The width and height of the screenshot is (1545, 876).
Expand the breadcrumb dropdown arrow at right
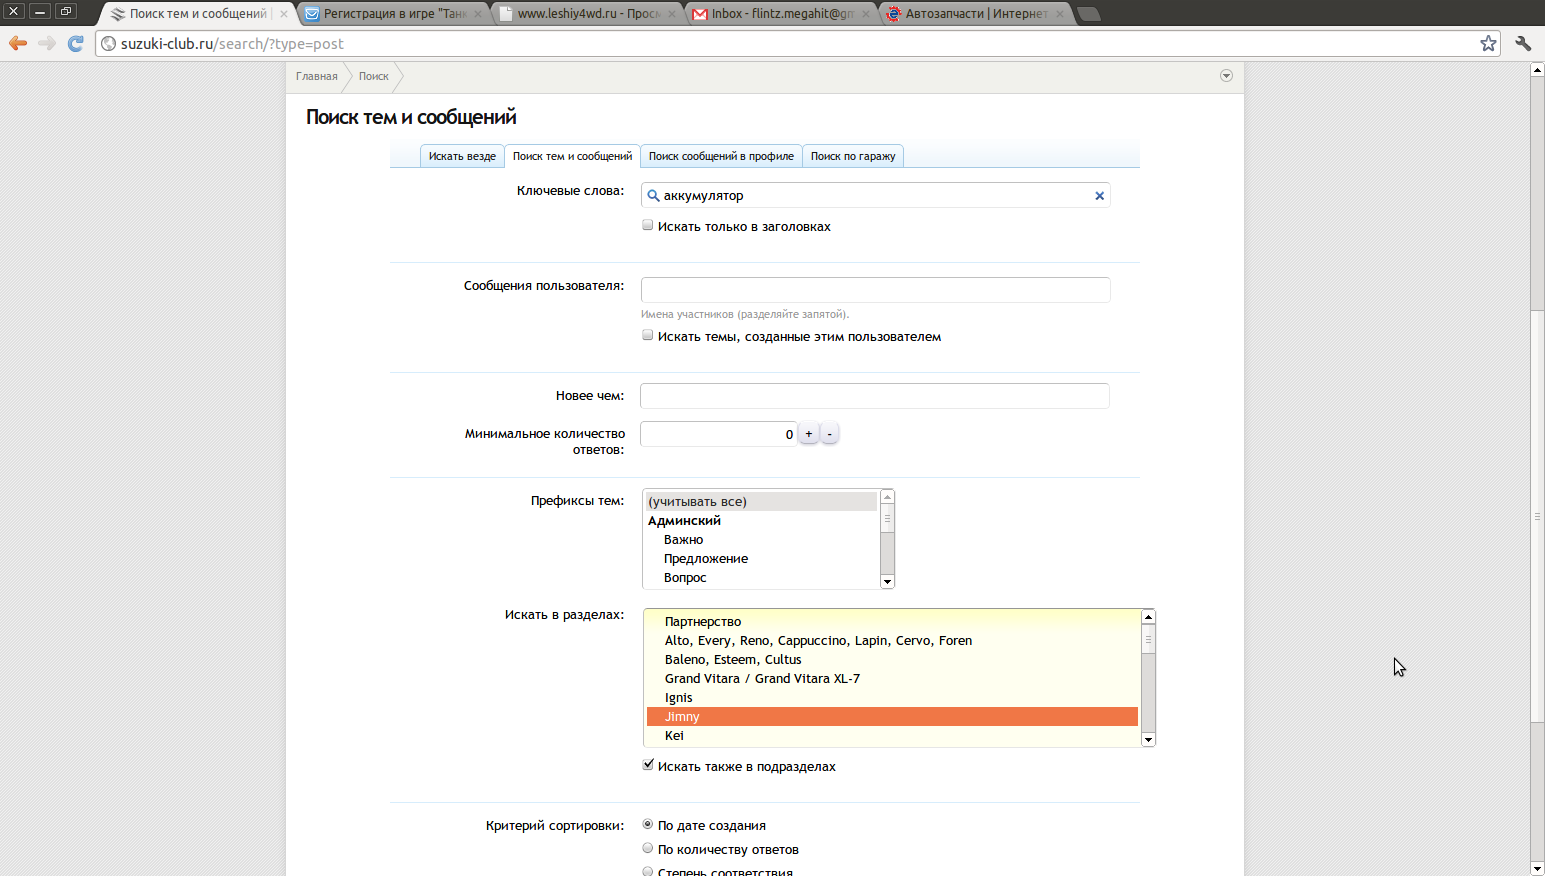1226,76
